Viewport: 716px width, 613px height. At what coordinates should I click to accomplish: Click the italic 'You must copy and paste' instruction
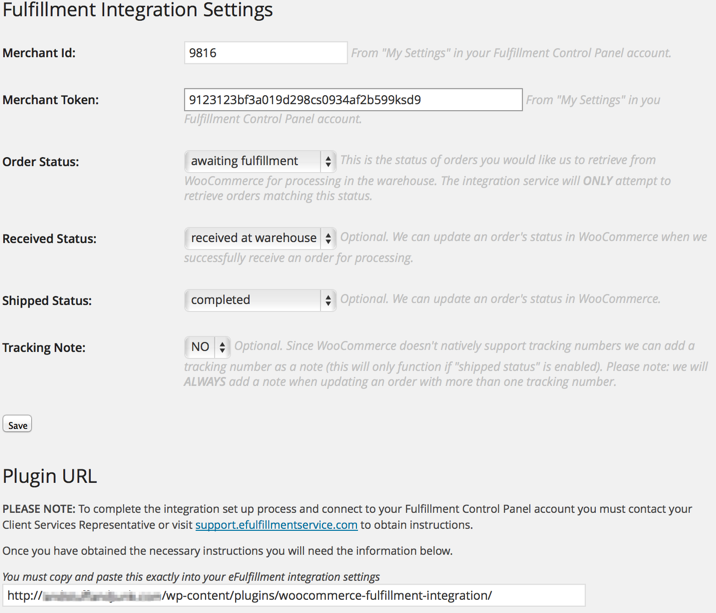190,577
